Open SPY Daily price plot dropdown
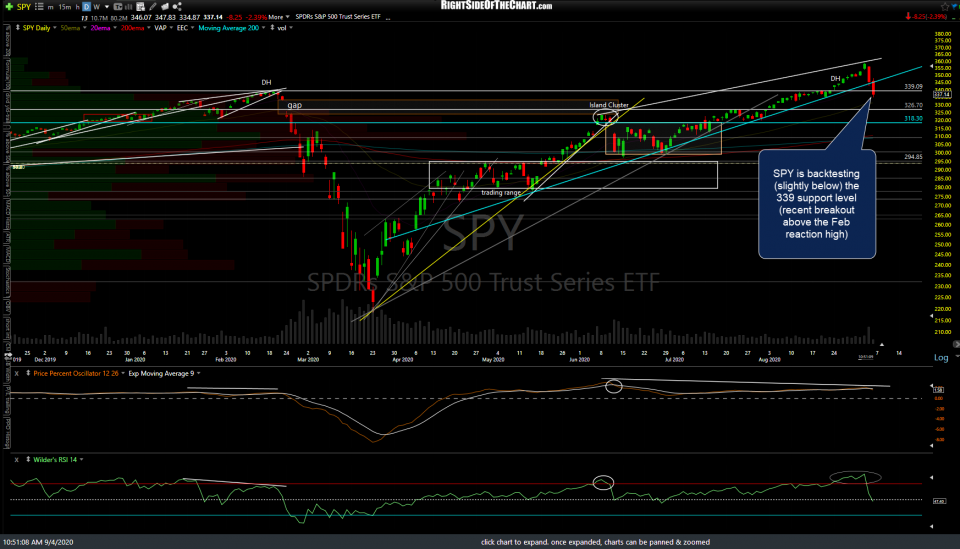 coord(54,28)
